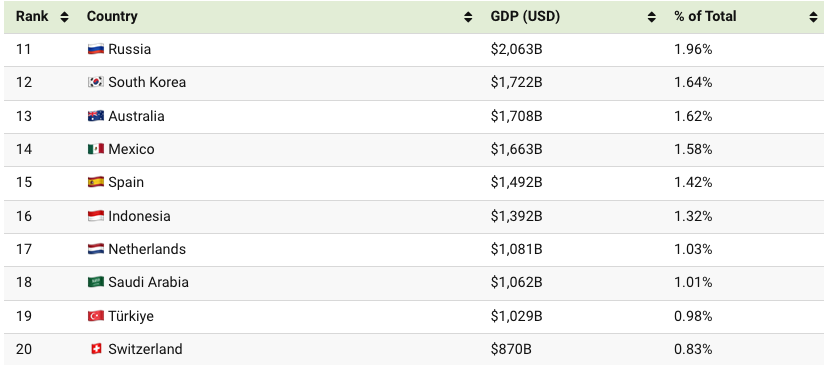This screenshot has height=365, width=832.
Task: Sort by % of Total arrows
Action: pyautogui.click(x=813, y=17)
